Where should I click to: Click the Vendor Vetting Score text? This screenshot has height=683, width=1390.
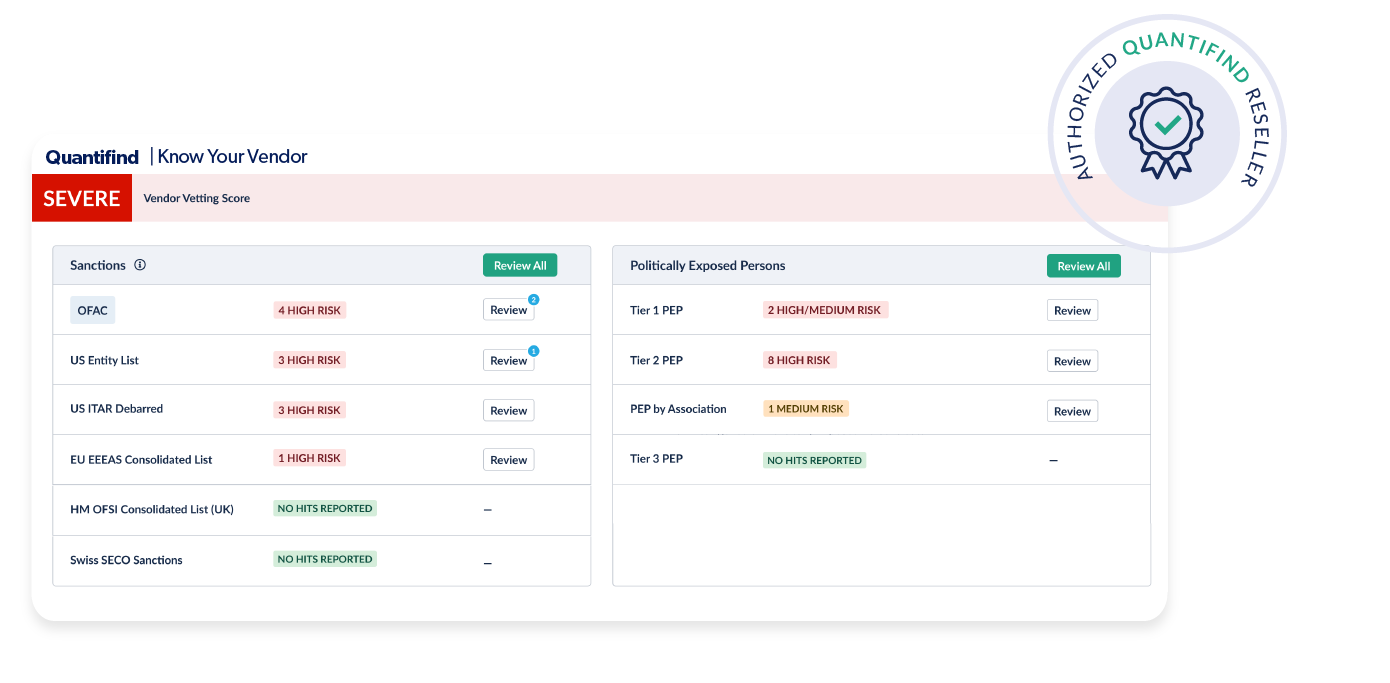tap(197, 198)
